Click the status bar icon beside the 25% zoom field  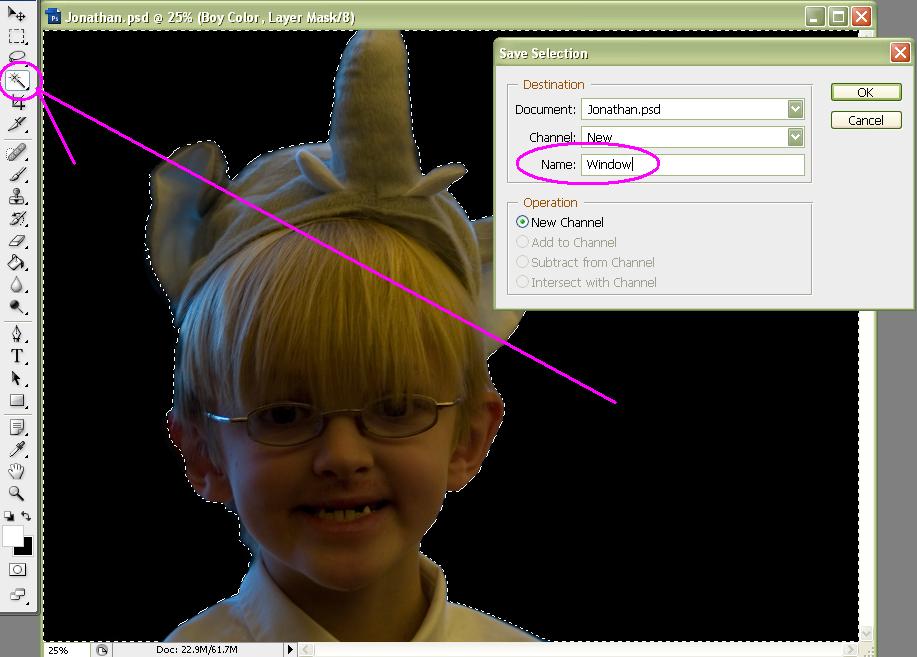click(x=102, y=650)
